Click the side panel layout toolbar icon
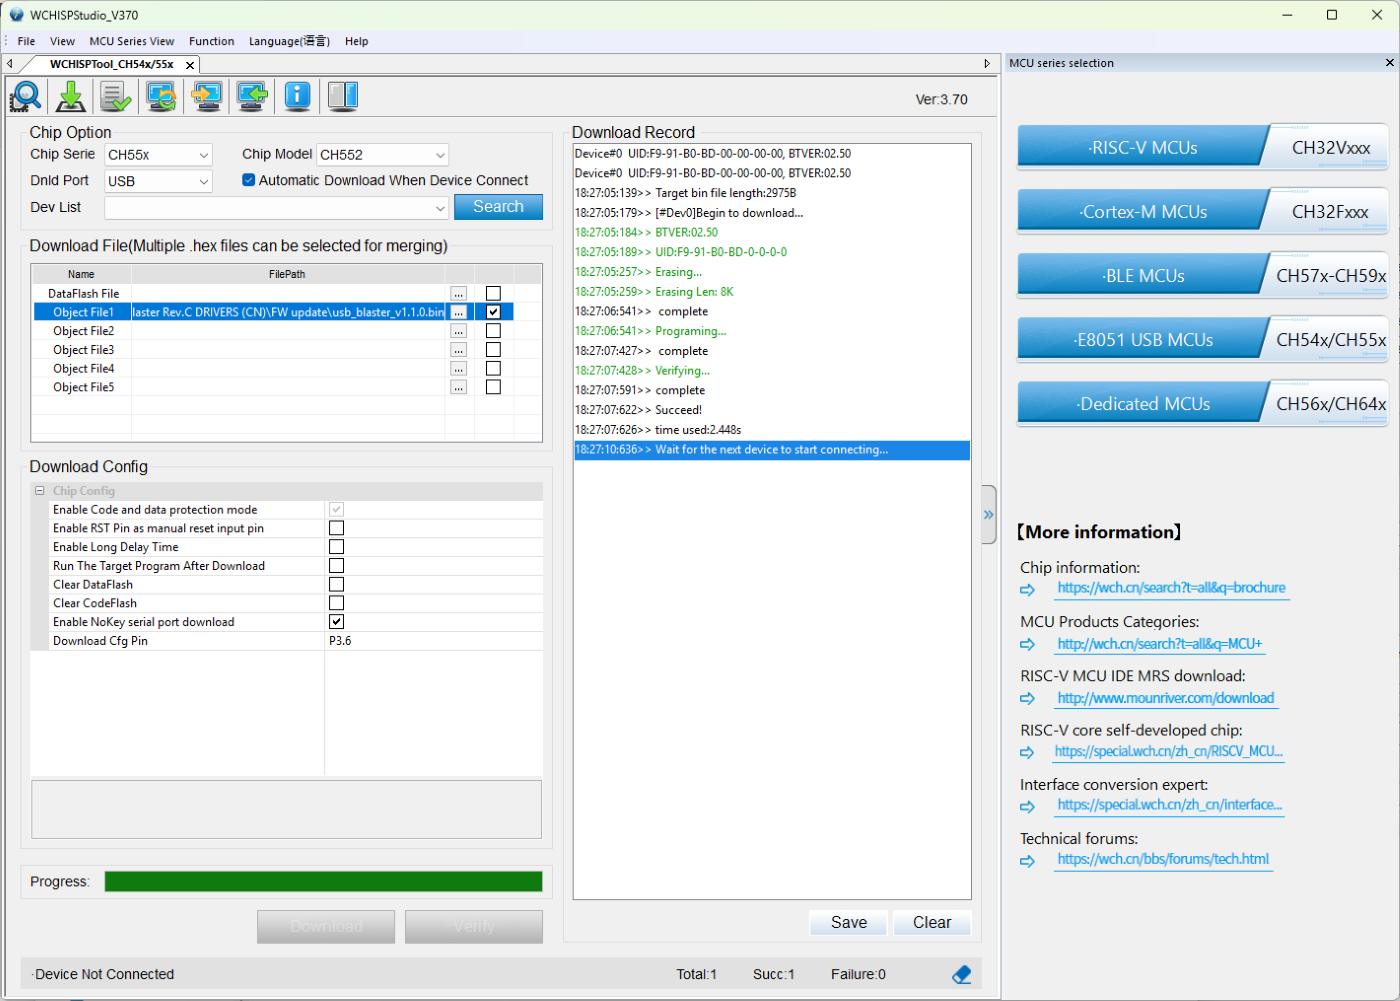 pyautogui.click(x=343, y=96)
